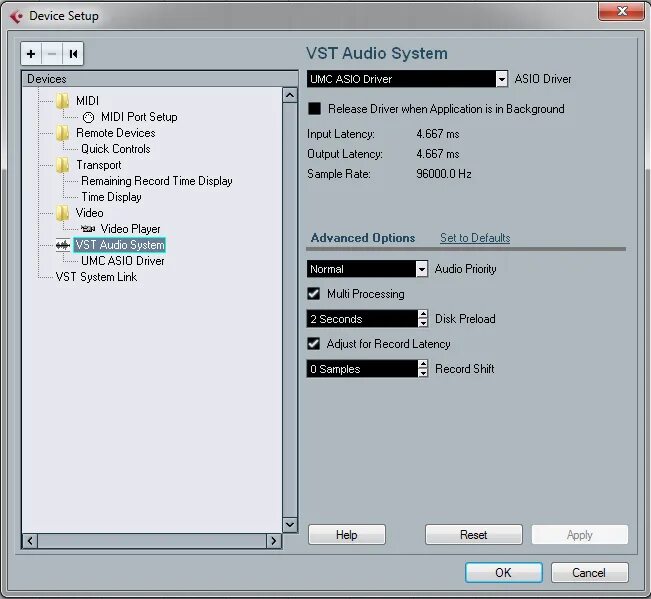Click the Transport folder icon
This screenshot has height=599, width=651.
pyautogui.click(x=63, y=165)
